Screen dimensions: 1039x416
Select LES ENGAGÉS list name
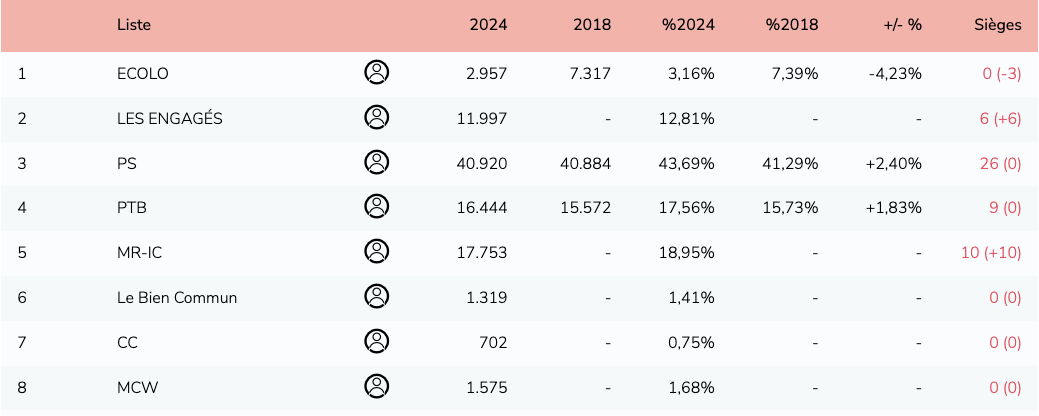pyautogui.click(x=169, y=118)
